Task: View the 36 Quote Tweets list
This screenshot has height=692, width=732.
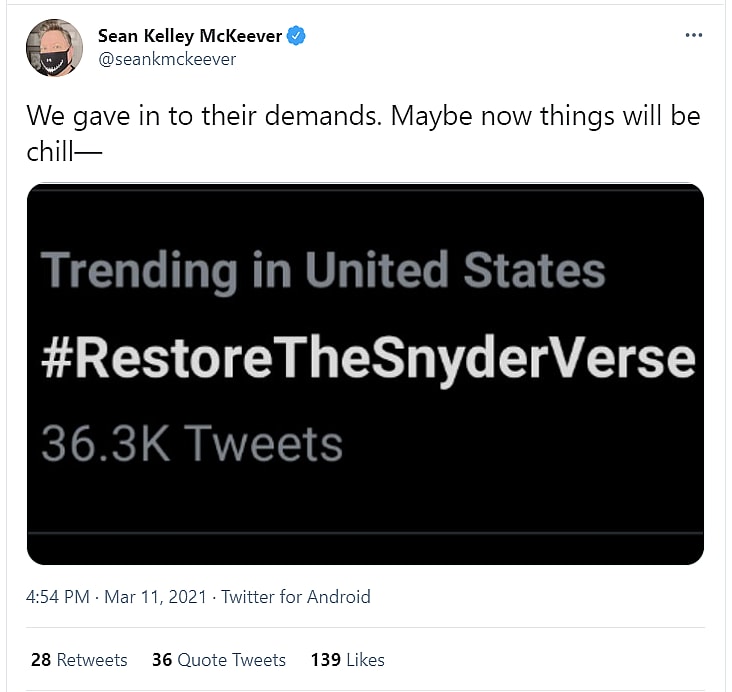Action: [219, 660]
